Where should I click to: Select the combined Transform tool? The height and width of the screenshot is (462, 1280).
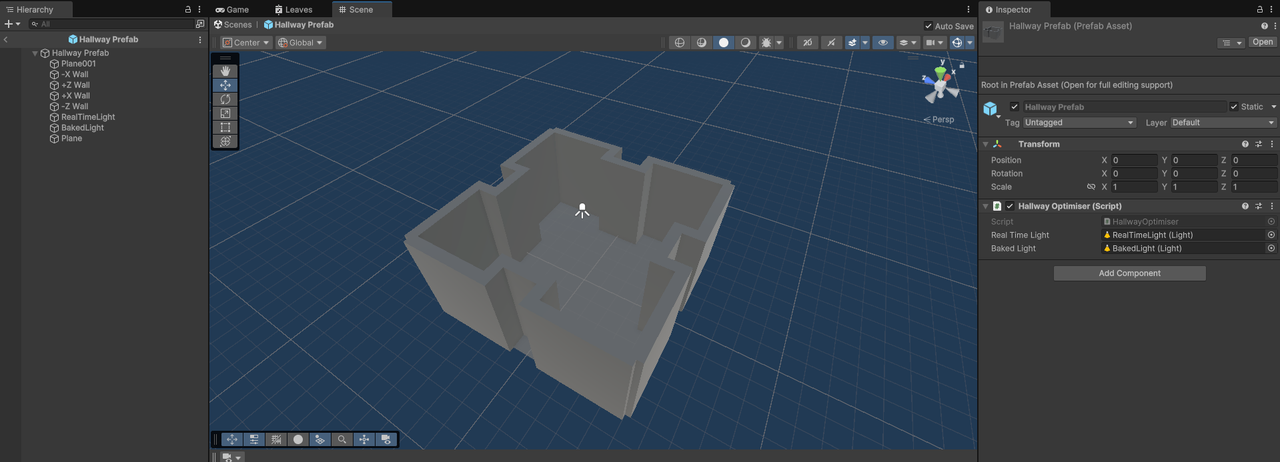coord(226,141)
